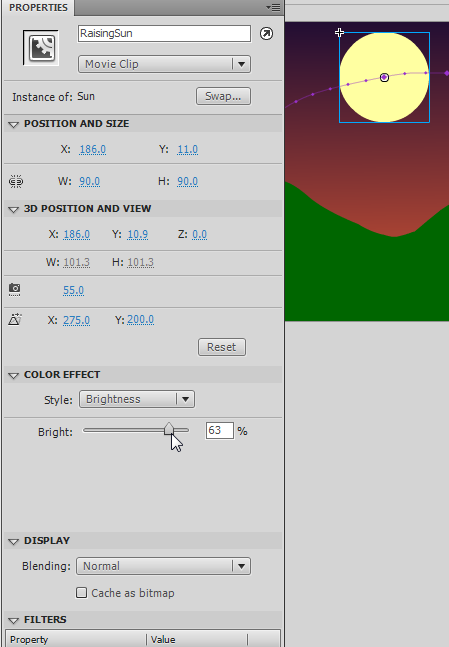Open the Properties panel options menu icon
449x647 pixels.
click(x=273, y=7)
